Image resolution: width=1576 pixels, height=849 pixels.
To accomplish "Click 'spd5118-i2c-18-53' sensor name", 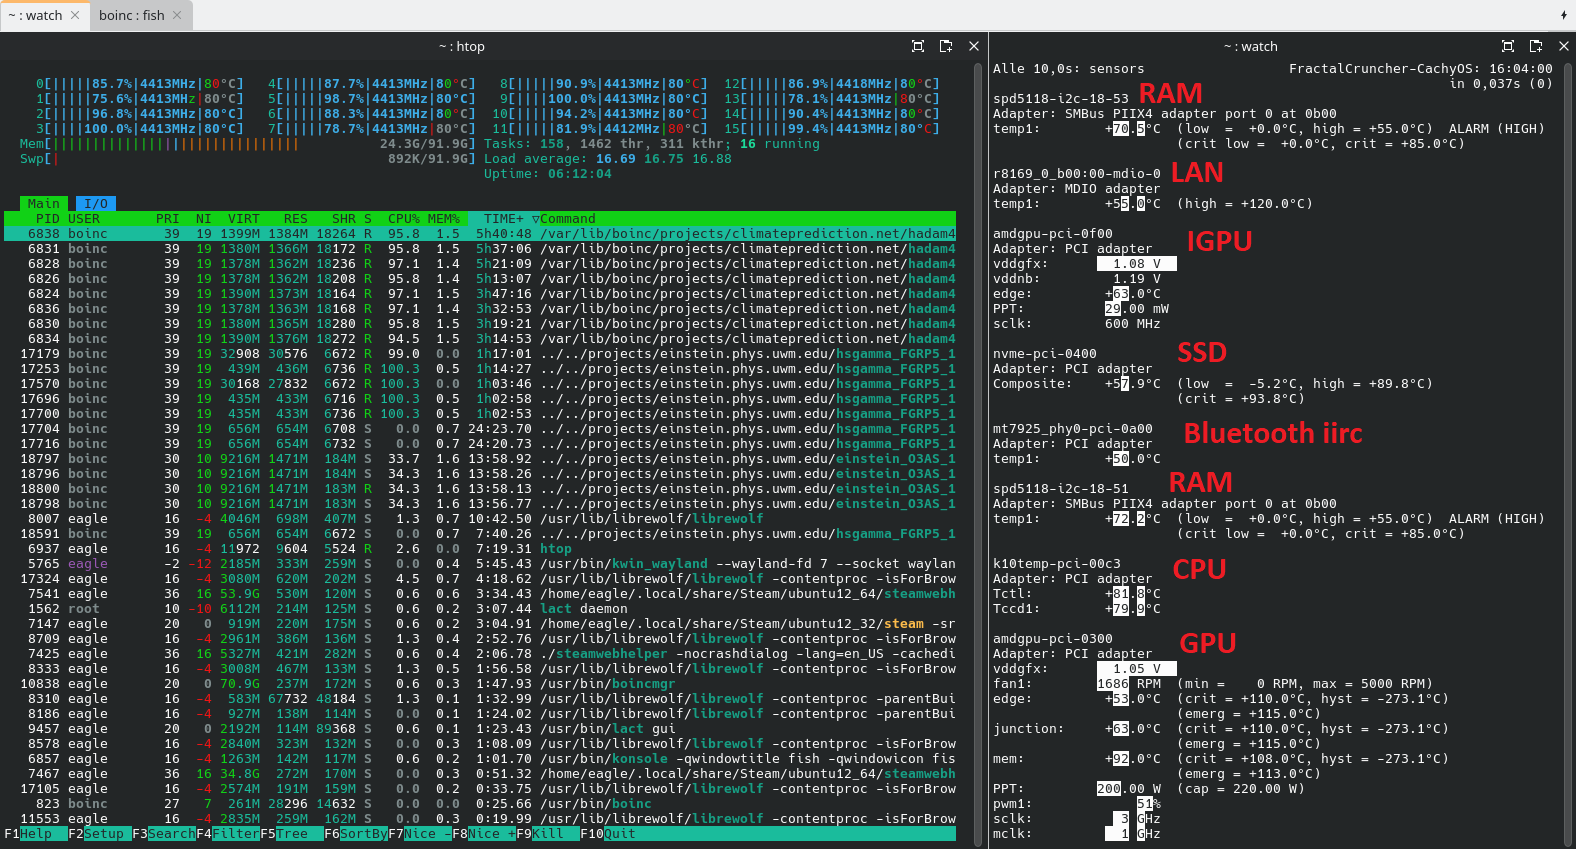I will [1061, 99].
